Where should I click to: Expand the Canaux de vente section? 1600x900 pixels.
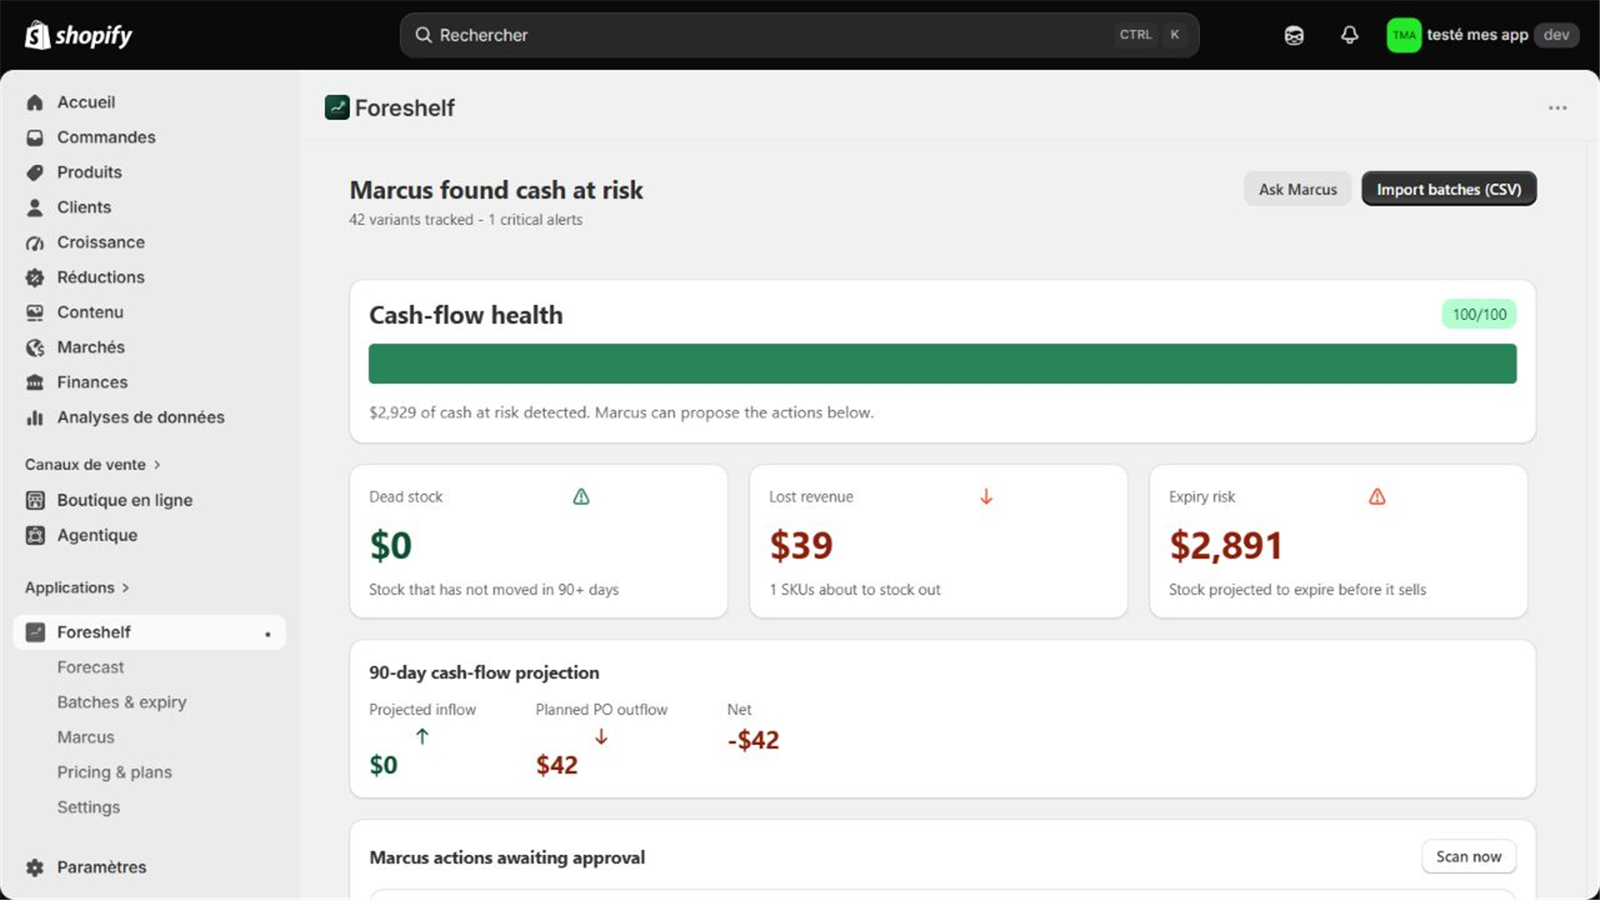(93, 464)
